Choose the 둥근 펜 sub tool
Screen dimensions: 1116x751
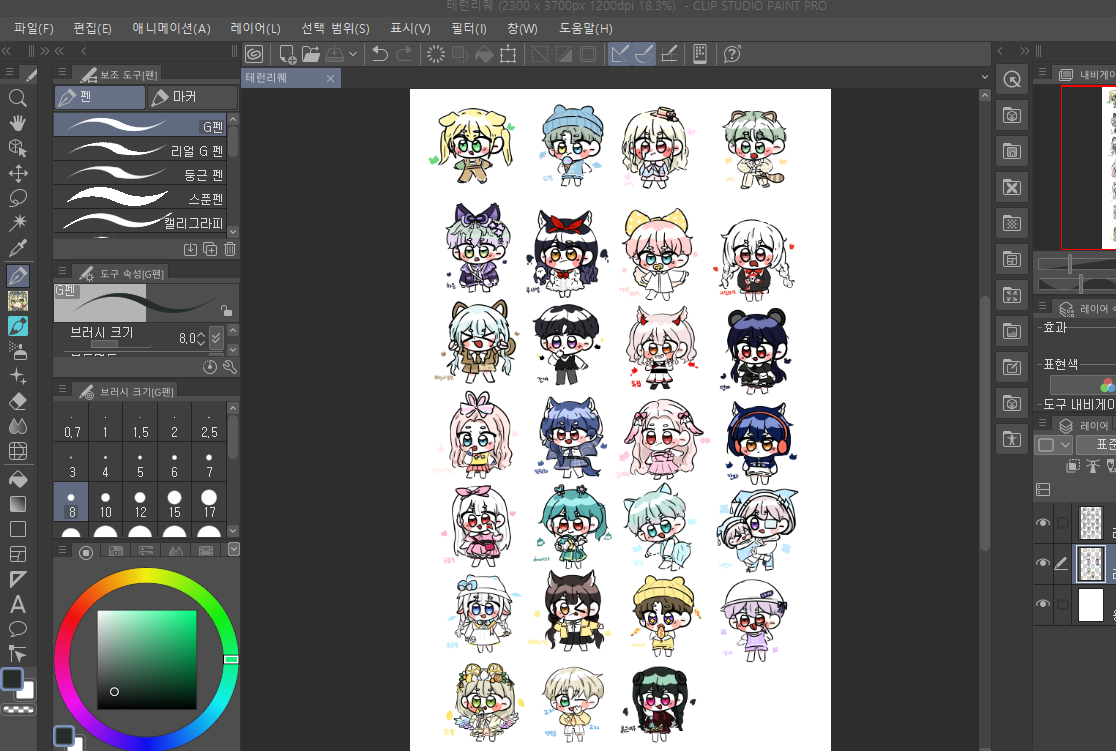[140, 174]
